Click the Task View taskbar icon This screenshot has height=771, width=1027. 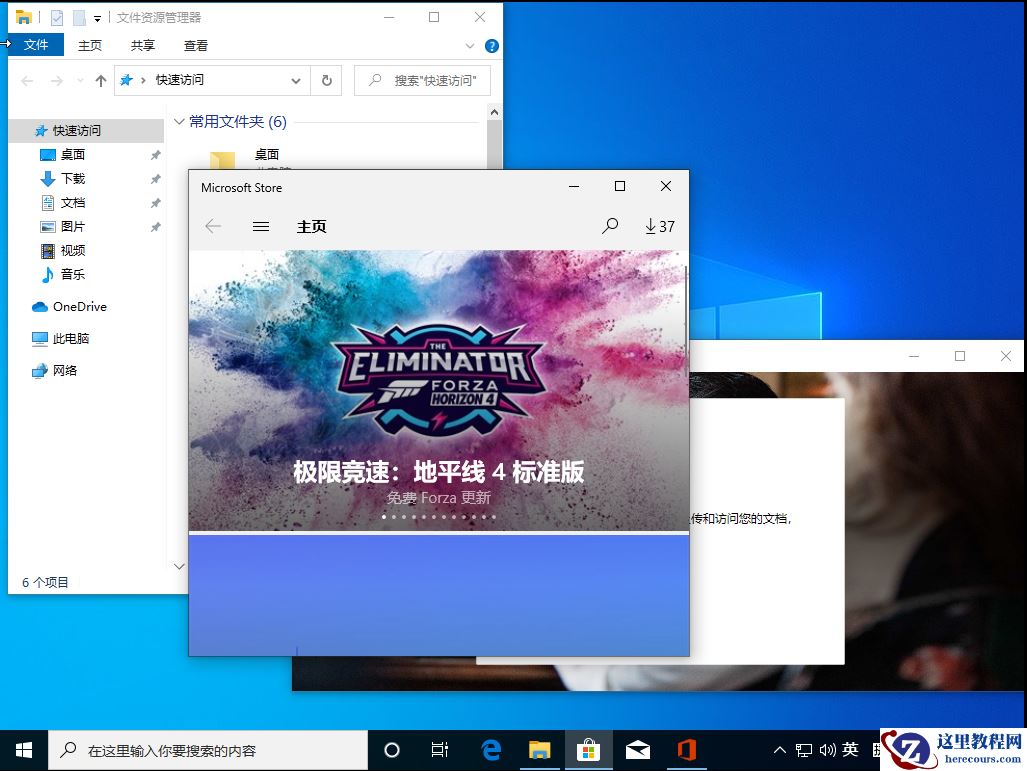pos(440,749)
